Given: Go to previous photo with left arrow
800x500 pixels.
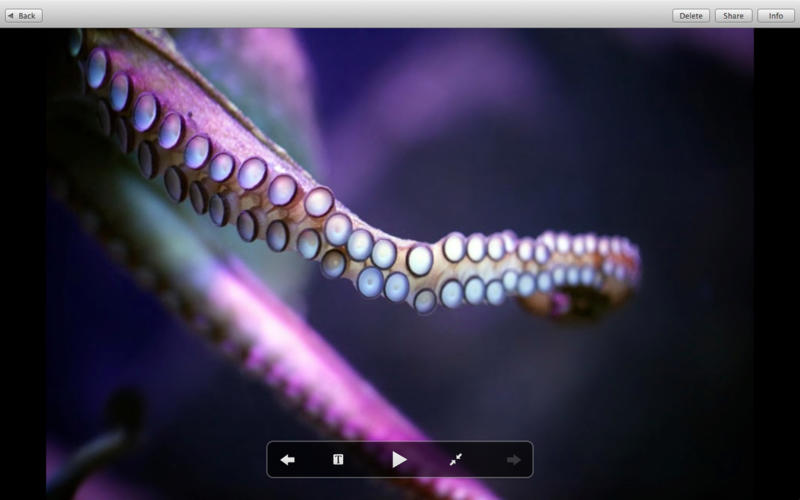Looking at the screenshot, I should point(288,460).
